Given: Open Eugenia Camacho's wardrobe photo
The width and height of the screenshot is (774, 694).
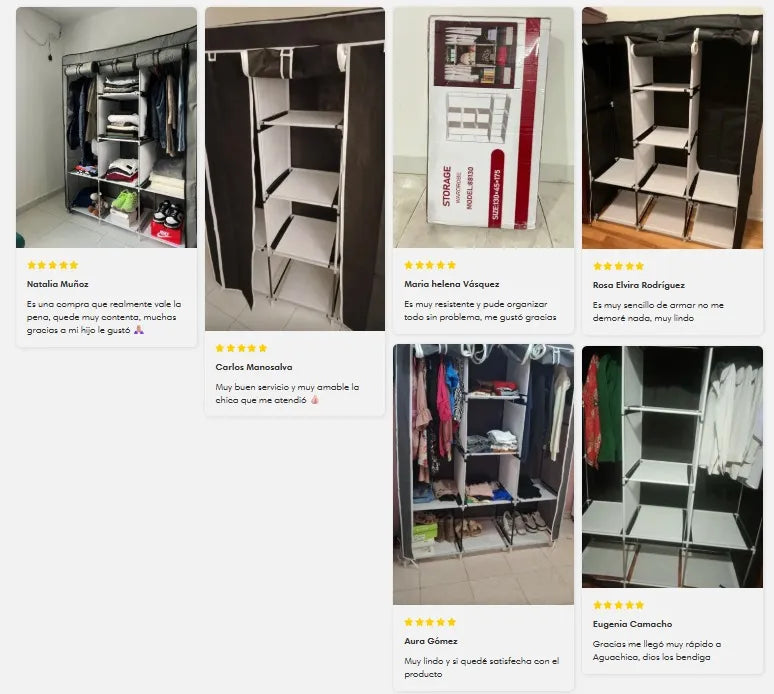Looking at the screenshot, I should click(672, 467).
